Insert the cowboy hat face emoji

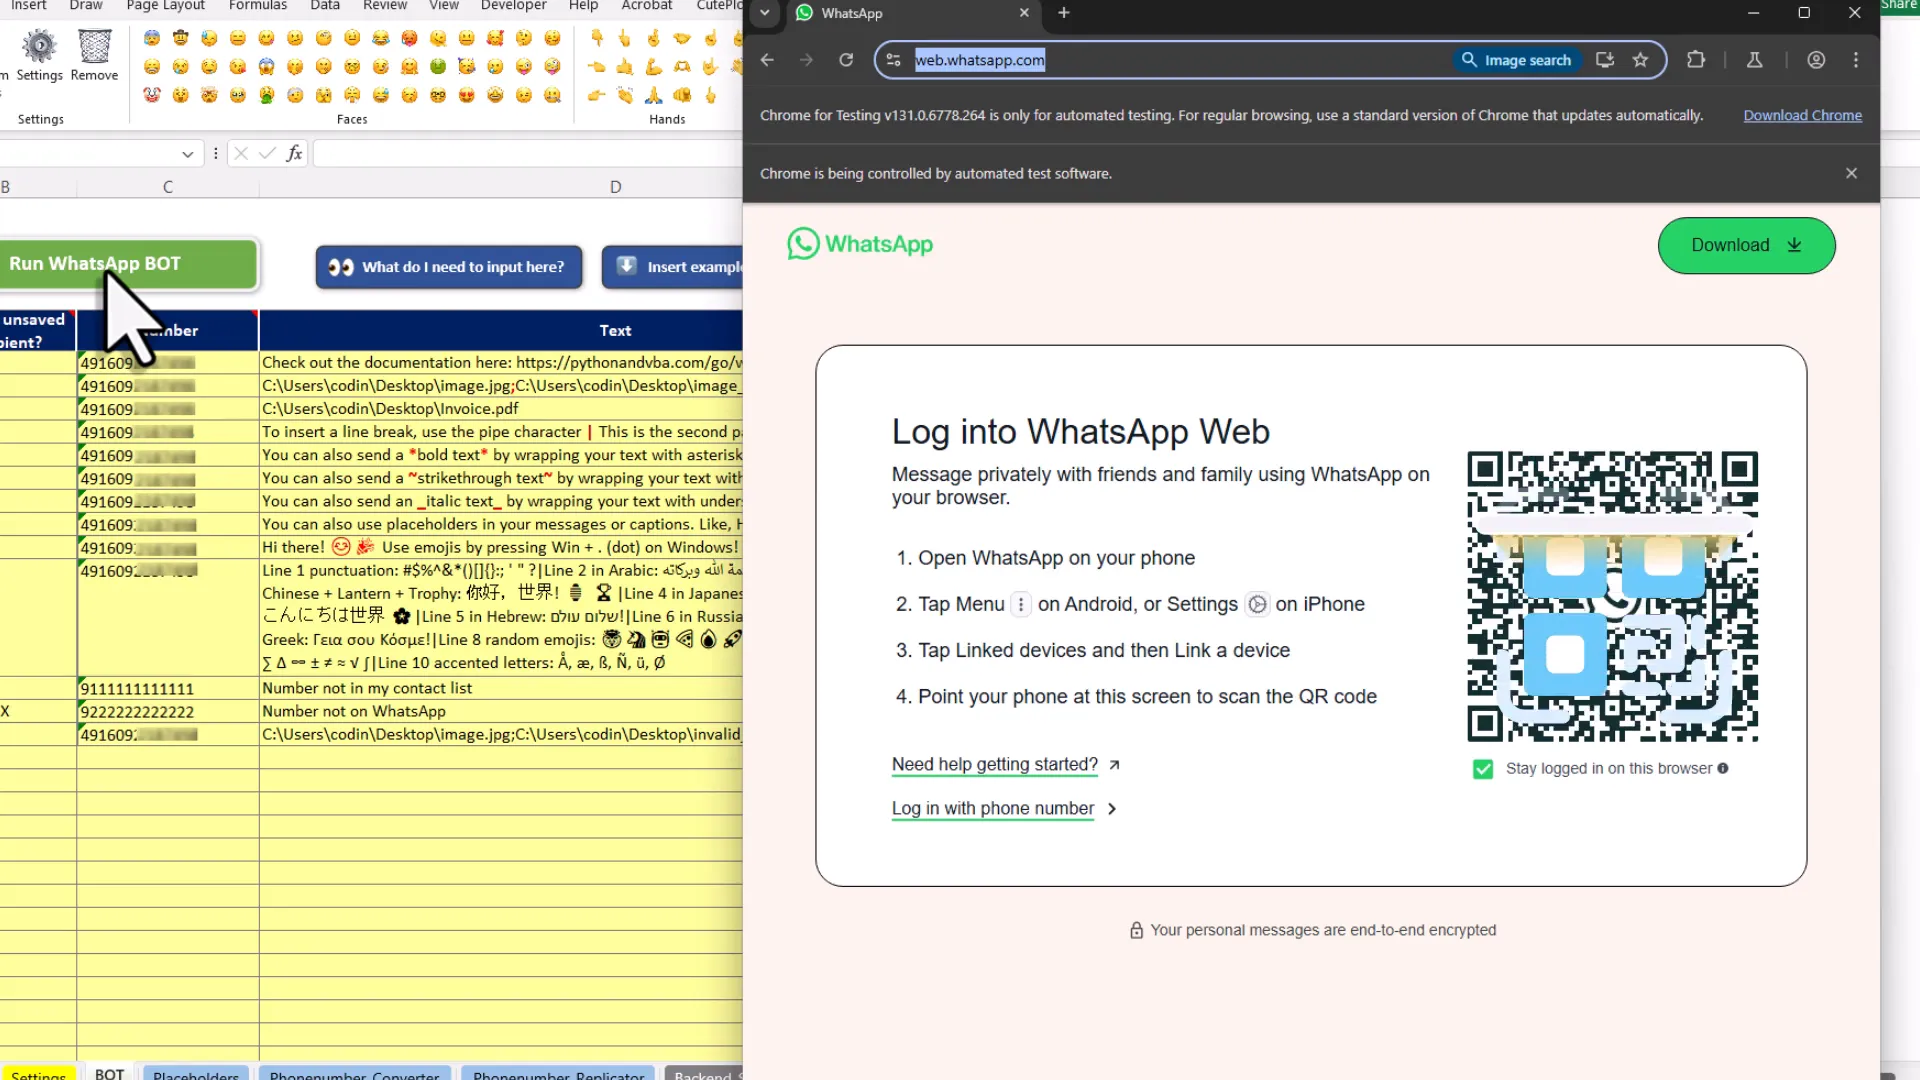click(181, 38)
